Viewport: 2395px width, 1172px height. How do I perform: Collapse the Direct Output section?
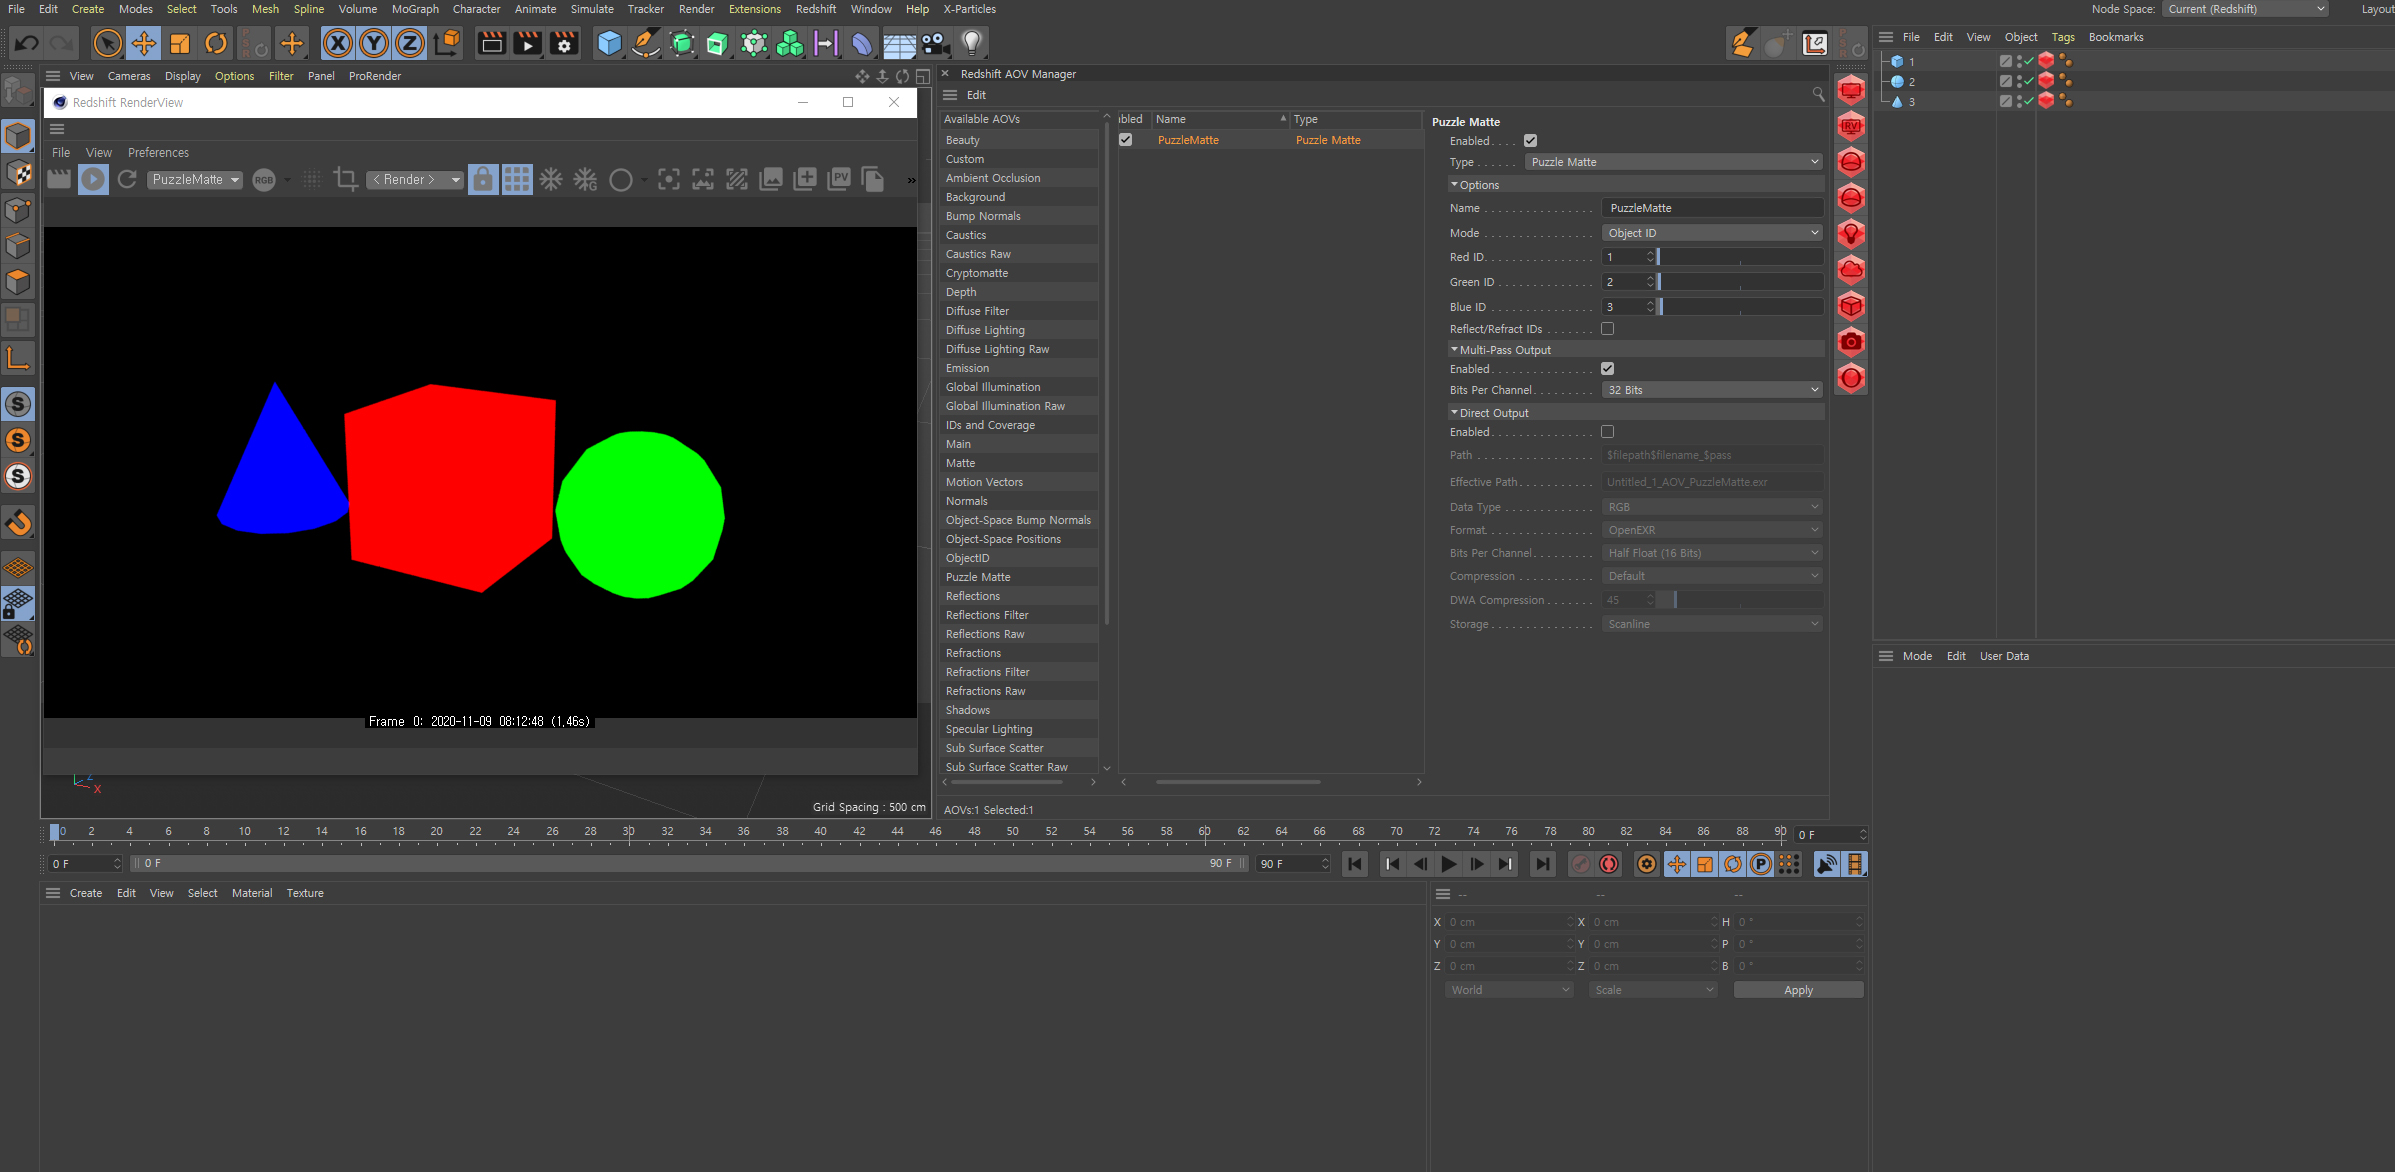pos(1454,413)
